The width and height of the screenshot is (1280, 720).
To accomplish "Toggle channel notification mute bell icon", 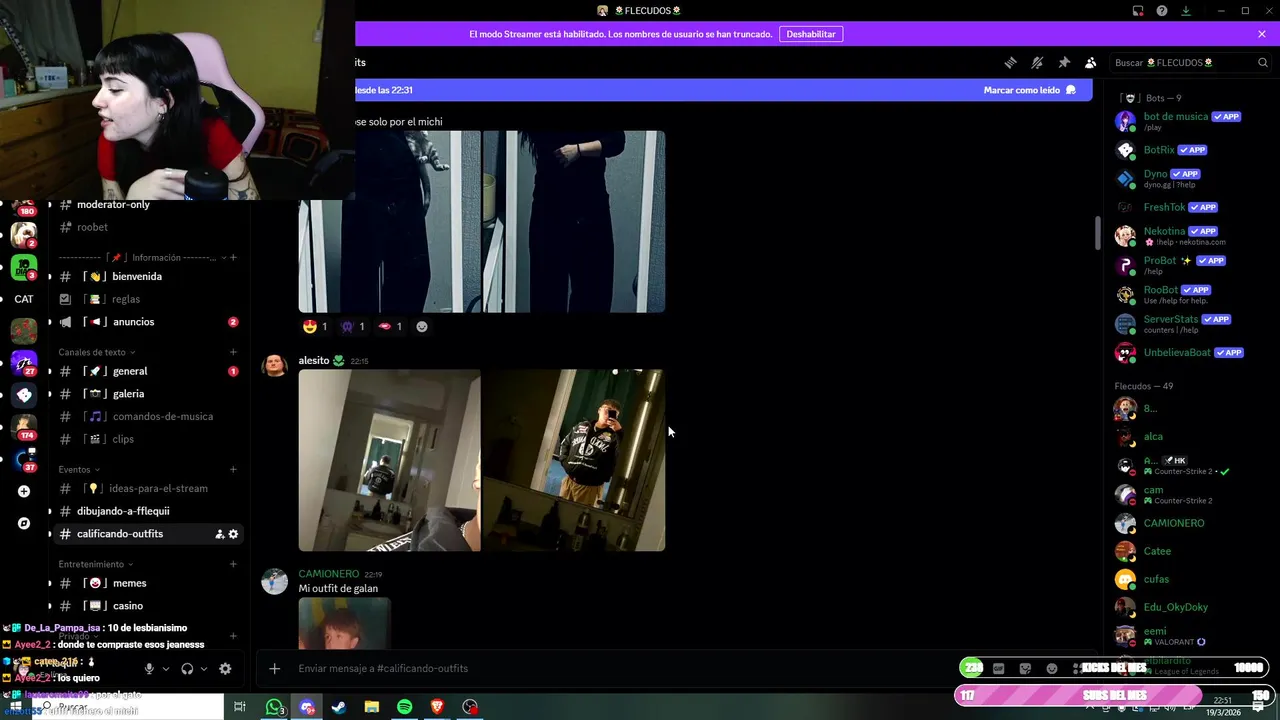I will [1037, 62].
